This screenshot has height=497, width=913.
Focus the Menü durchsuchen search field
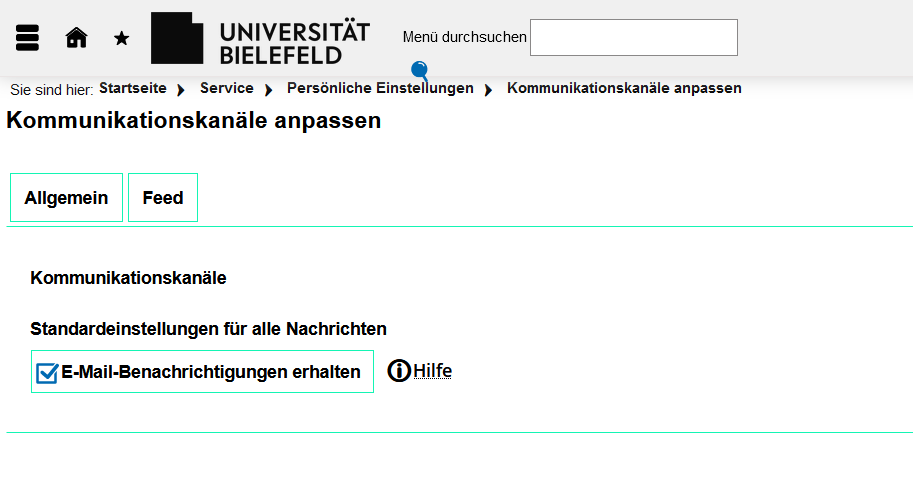pos(634,37)
